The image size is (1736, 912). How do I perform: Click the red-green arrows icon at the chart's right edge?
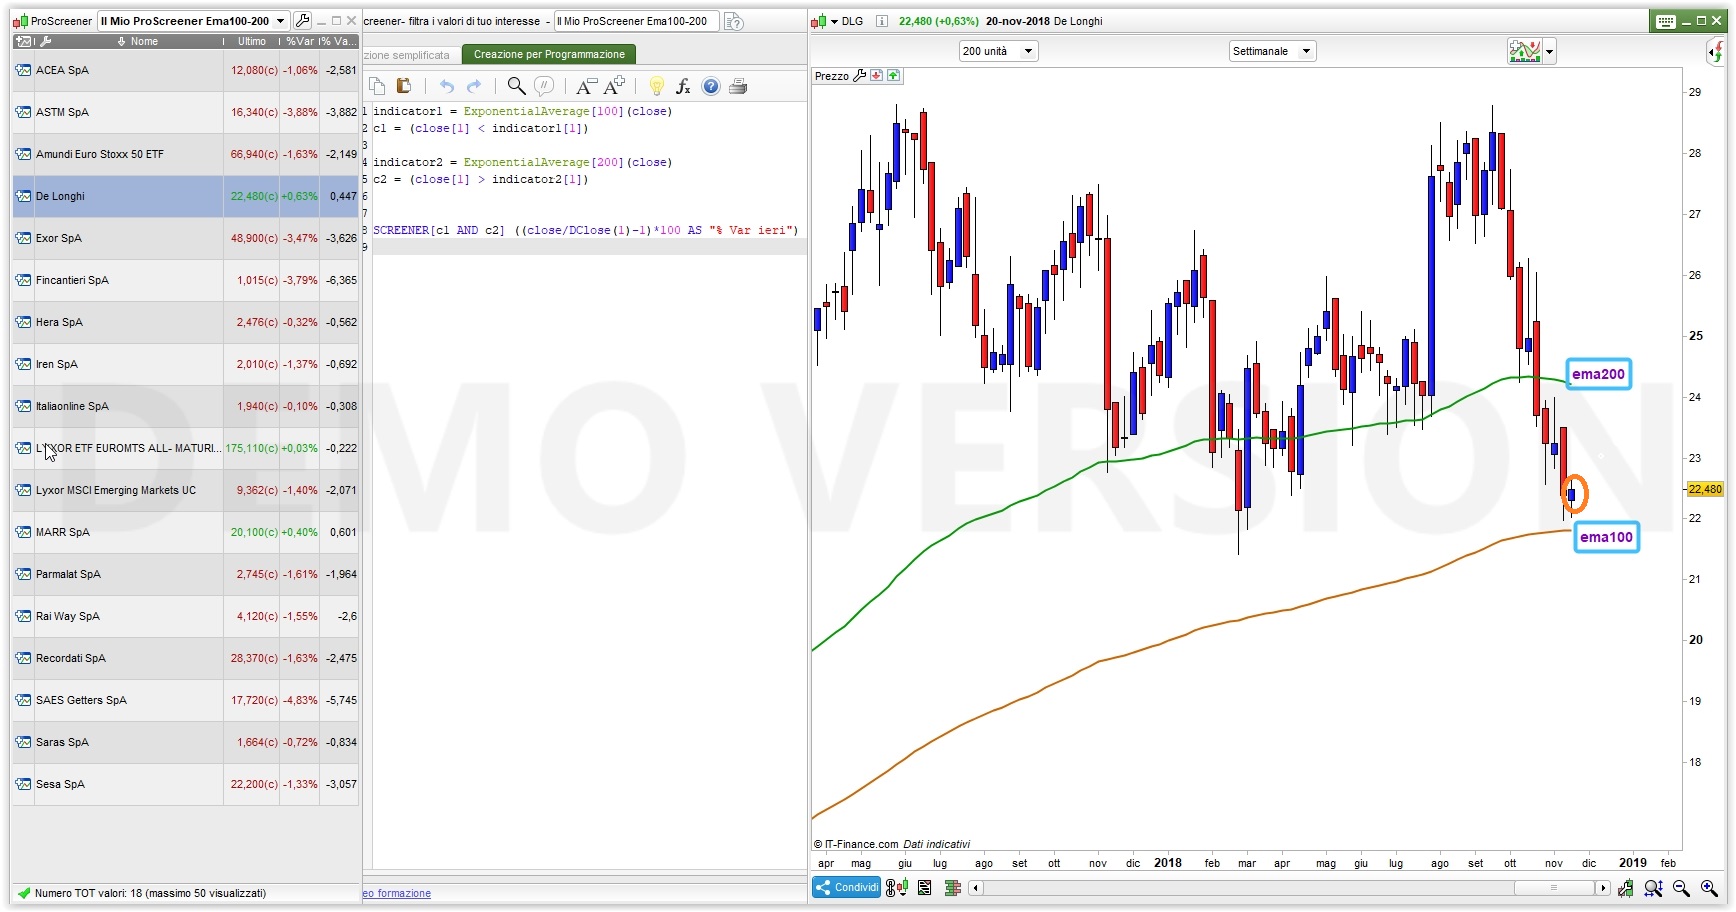pos(1717,50)
